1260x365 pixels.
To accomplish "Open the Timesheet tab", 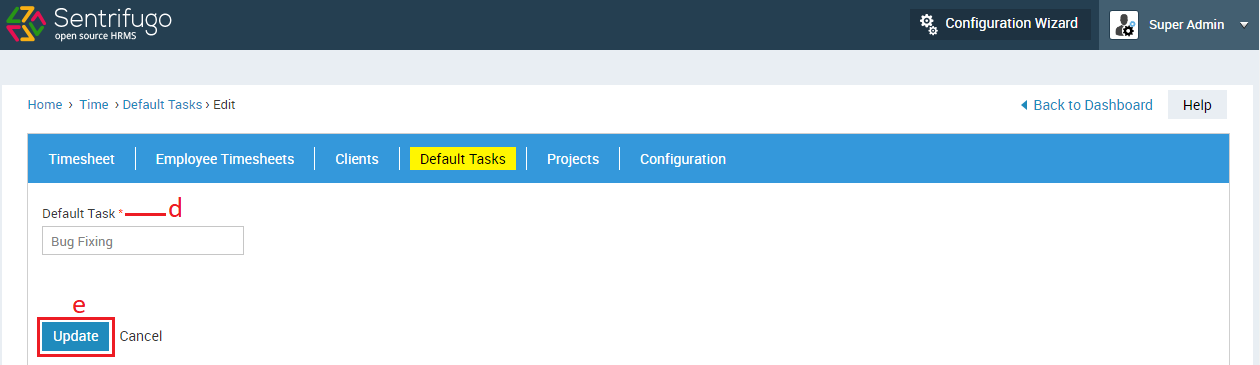I will coord(82,159).
